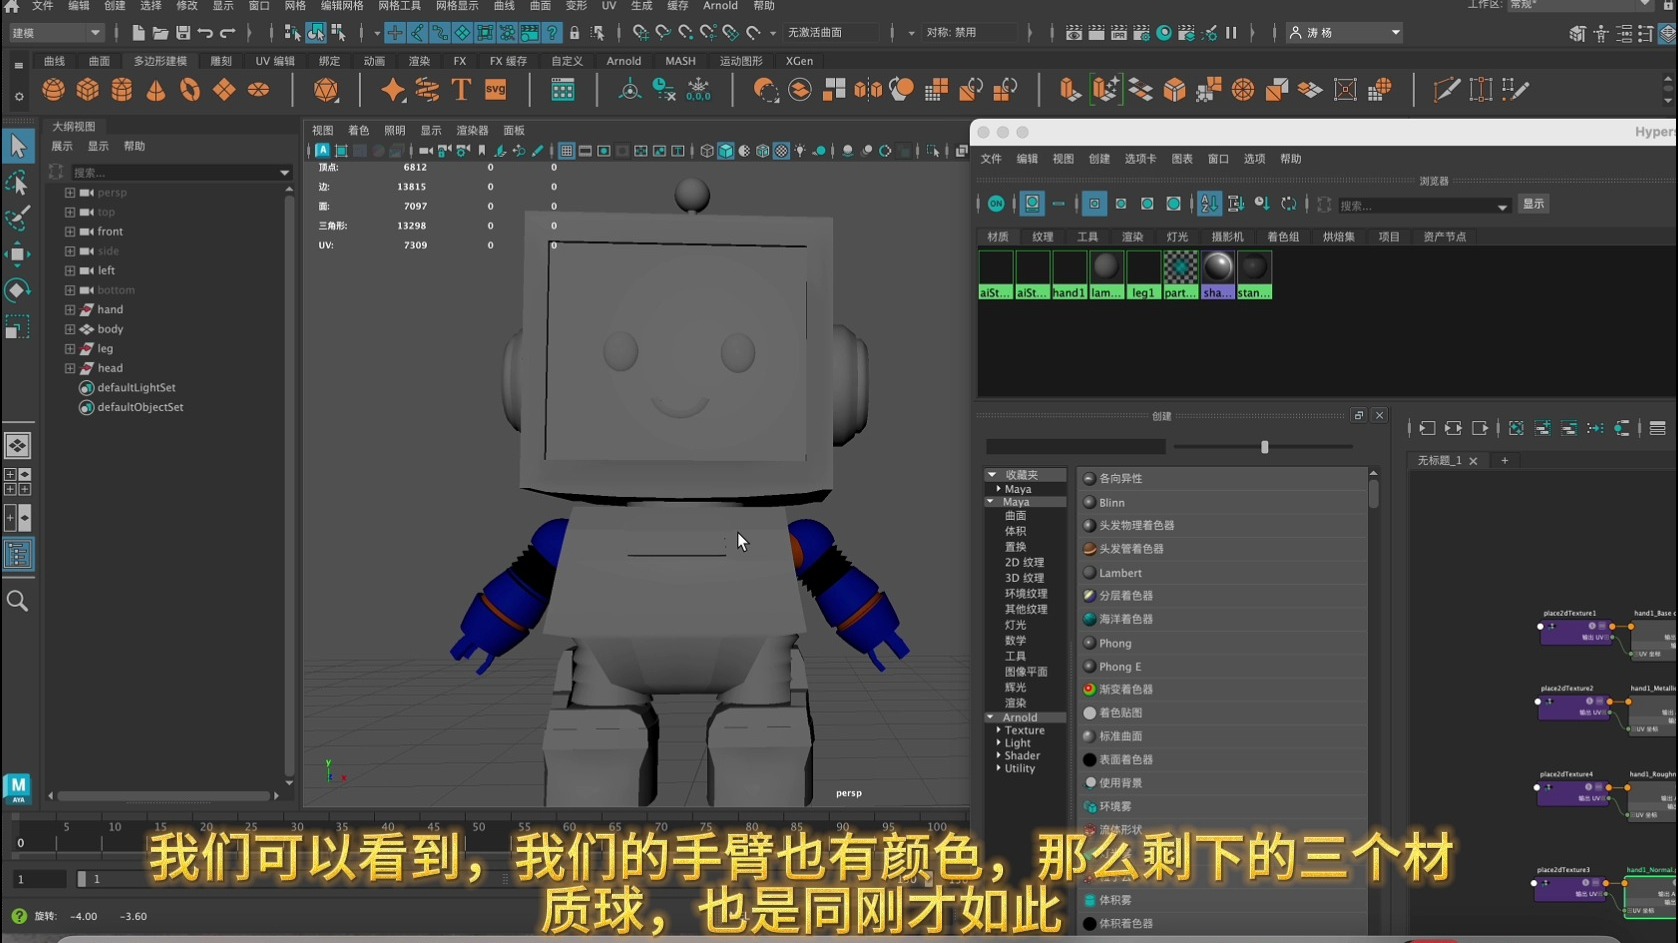Select the hand1 material swatch

pyautogui.click(x=1069, y=274)
